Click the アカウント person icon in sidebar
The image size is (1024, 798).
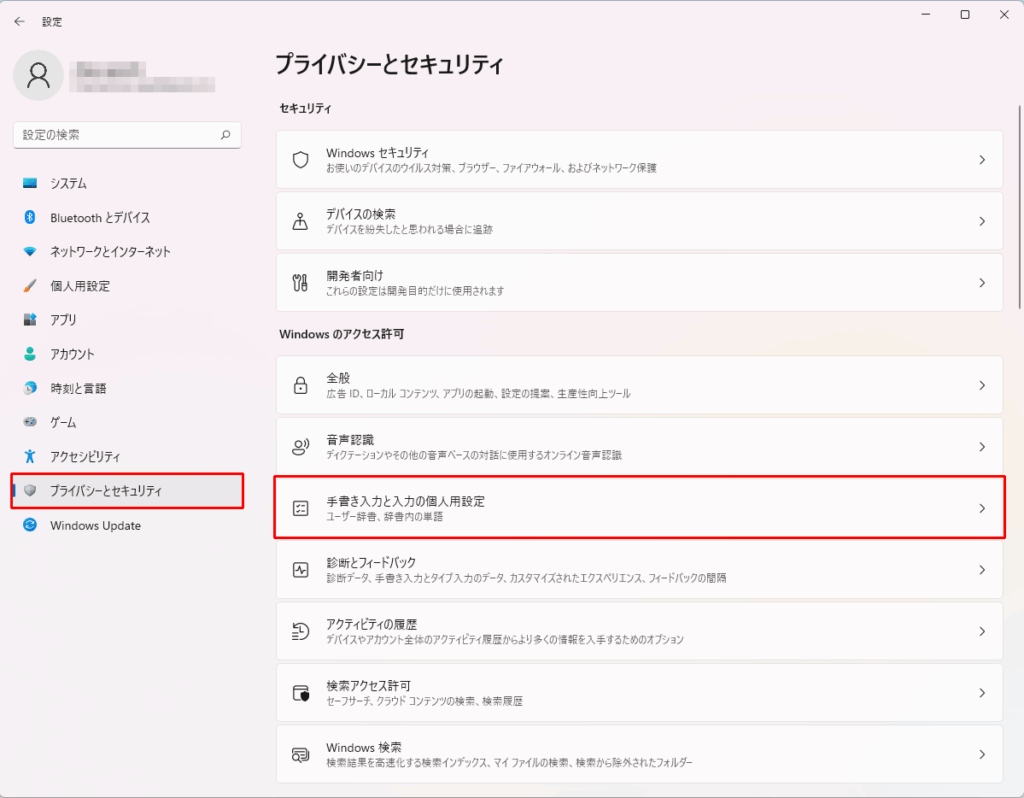click(30, 354)
